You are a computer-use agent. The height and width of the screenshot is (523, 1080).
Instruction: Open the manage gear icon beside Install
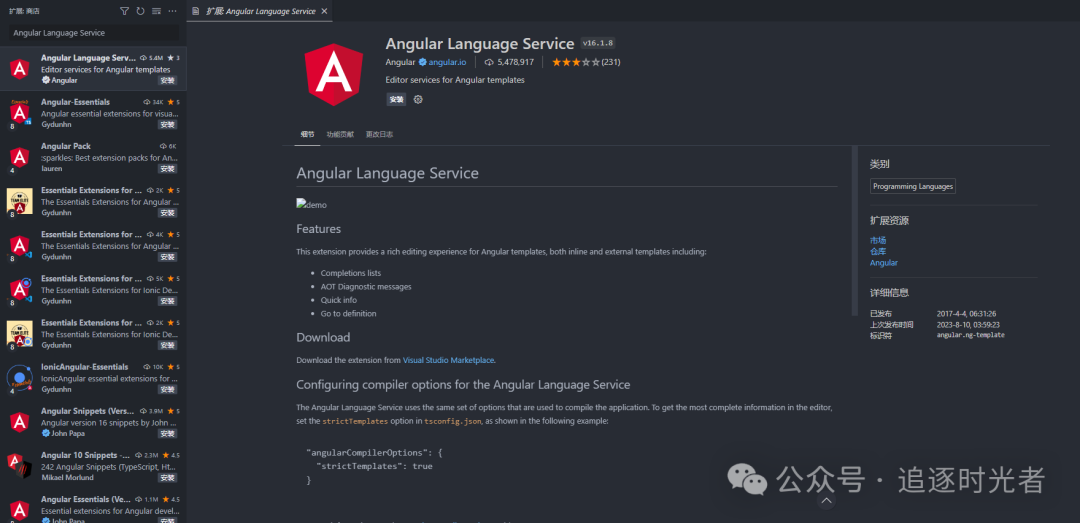point(418,99)
